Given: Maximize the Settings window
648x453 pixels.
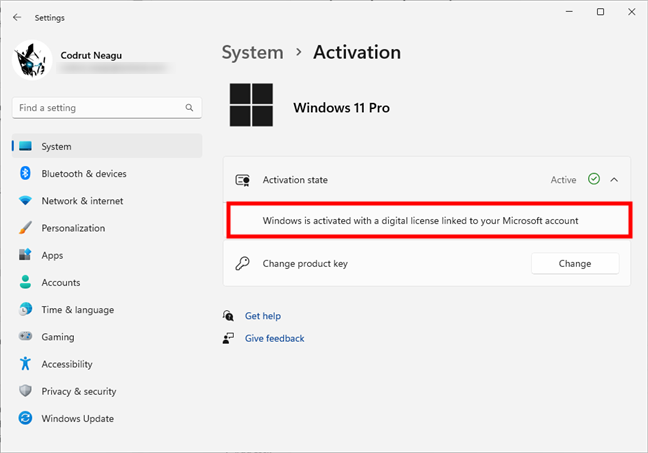Looking at the screenshot, I should coord(600,12).
